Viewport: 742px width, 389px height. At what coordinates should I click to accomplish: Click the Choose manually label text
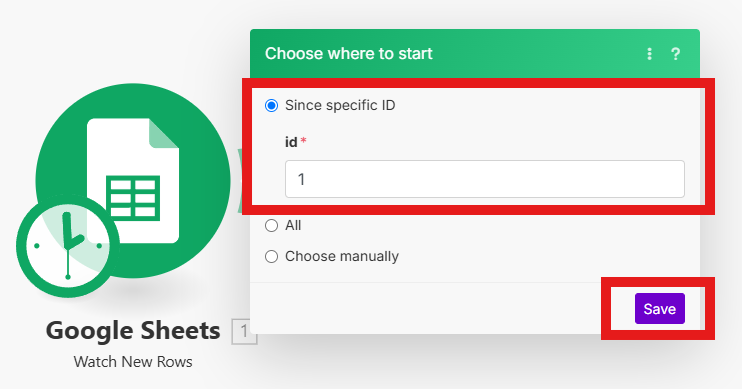click(342, 256)
